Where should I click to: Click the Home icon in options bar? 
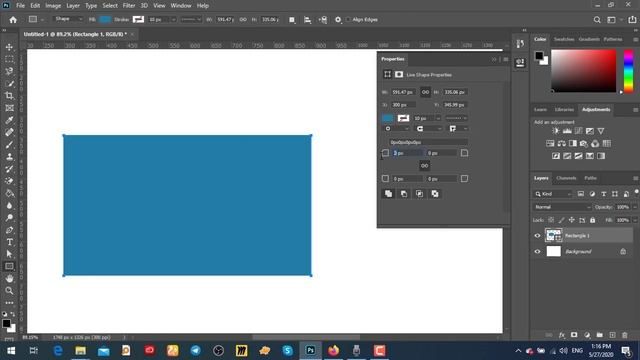(x=13, y=20)
